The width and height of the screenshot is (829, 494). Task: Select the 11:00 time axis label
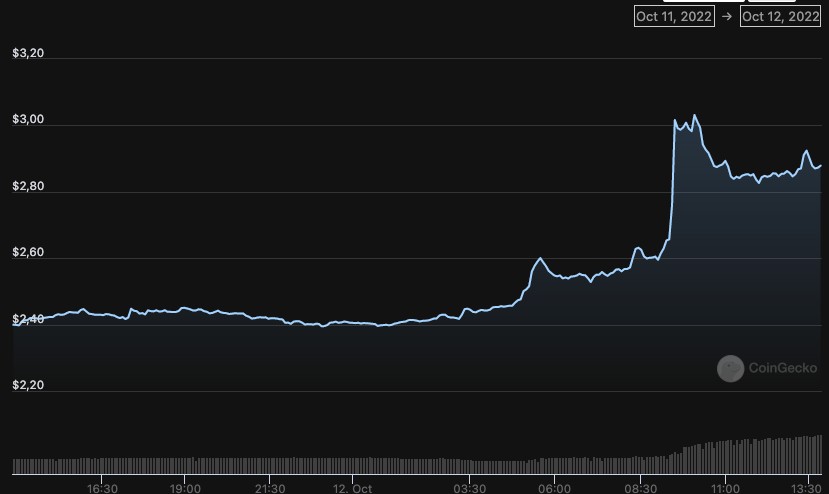pyautogui.click(x=724, y=488)
